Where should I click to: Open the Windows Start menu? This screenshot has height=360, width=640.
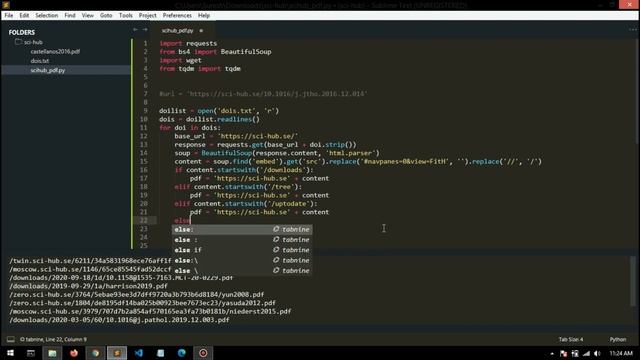pyautogui.click(x=10, y=353)
